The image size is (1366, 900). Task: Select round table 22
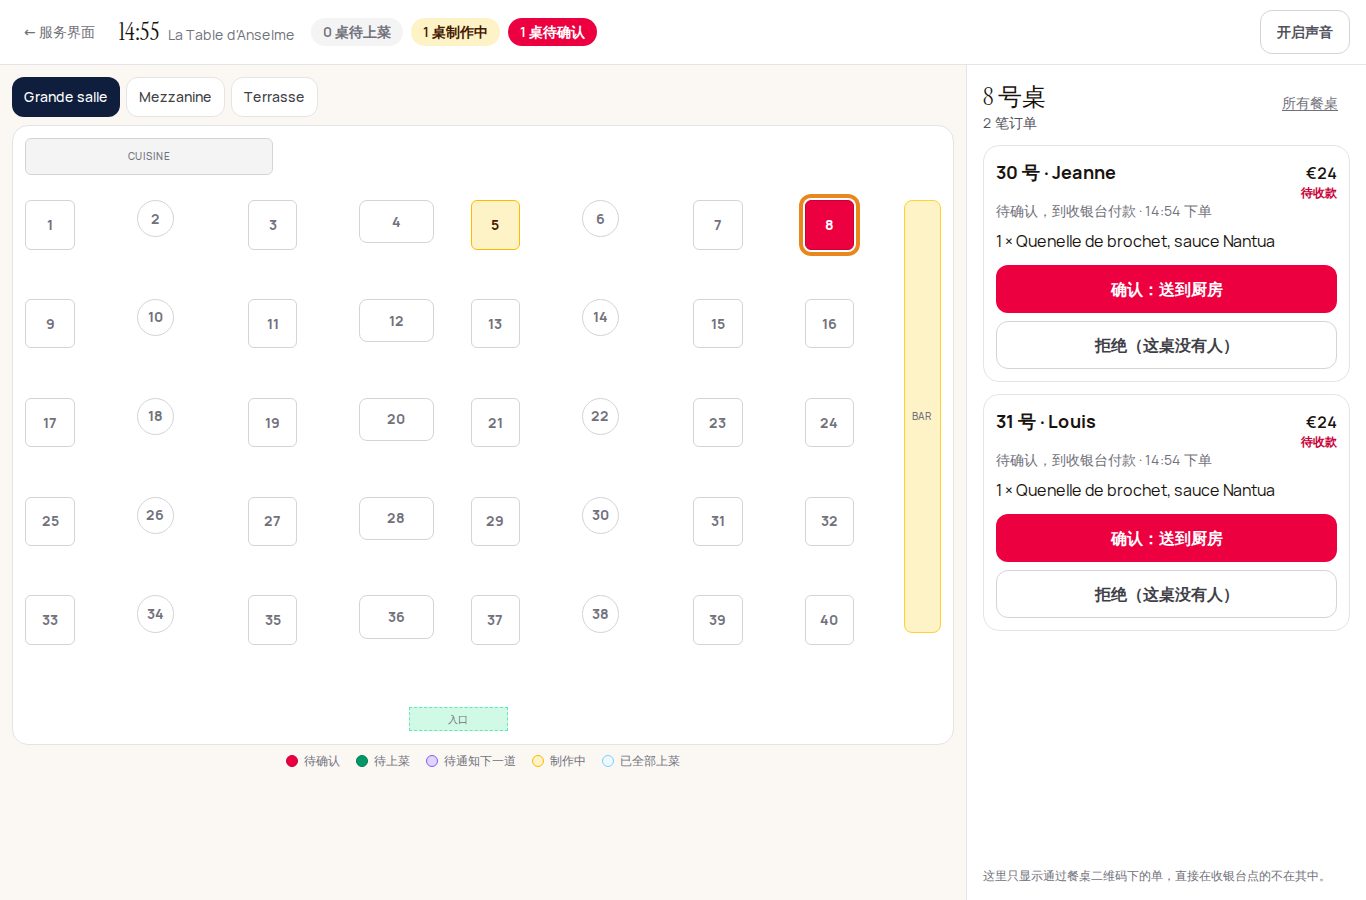tap(600, 416)
